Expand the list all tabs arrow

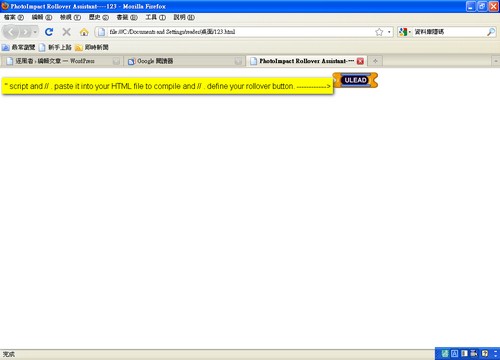(x=496, y=61)
